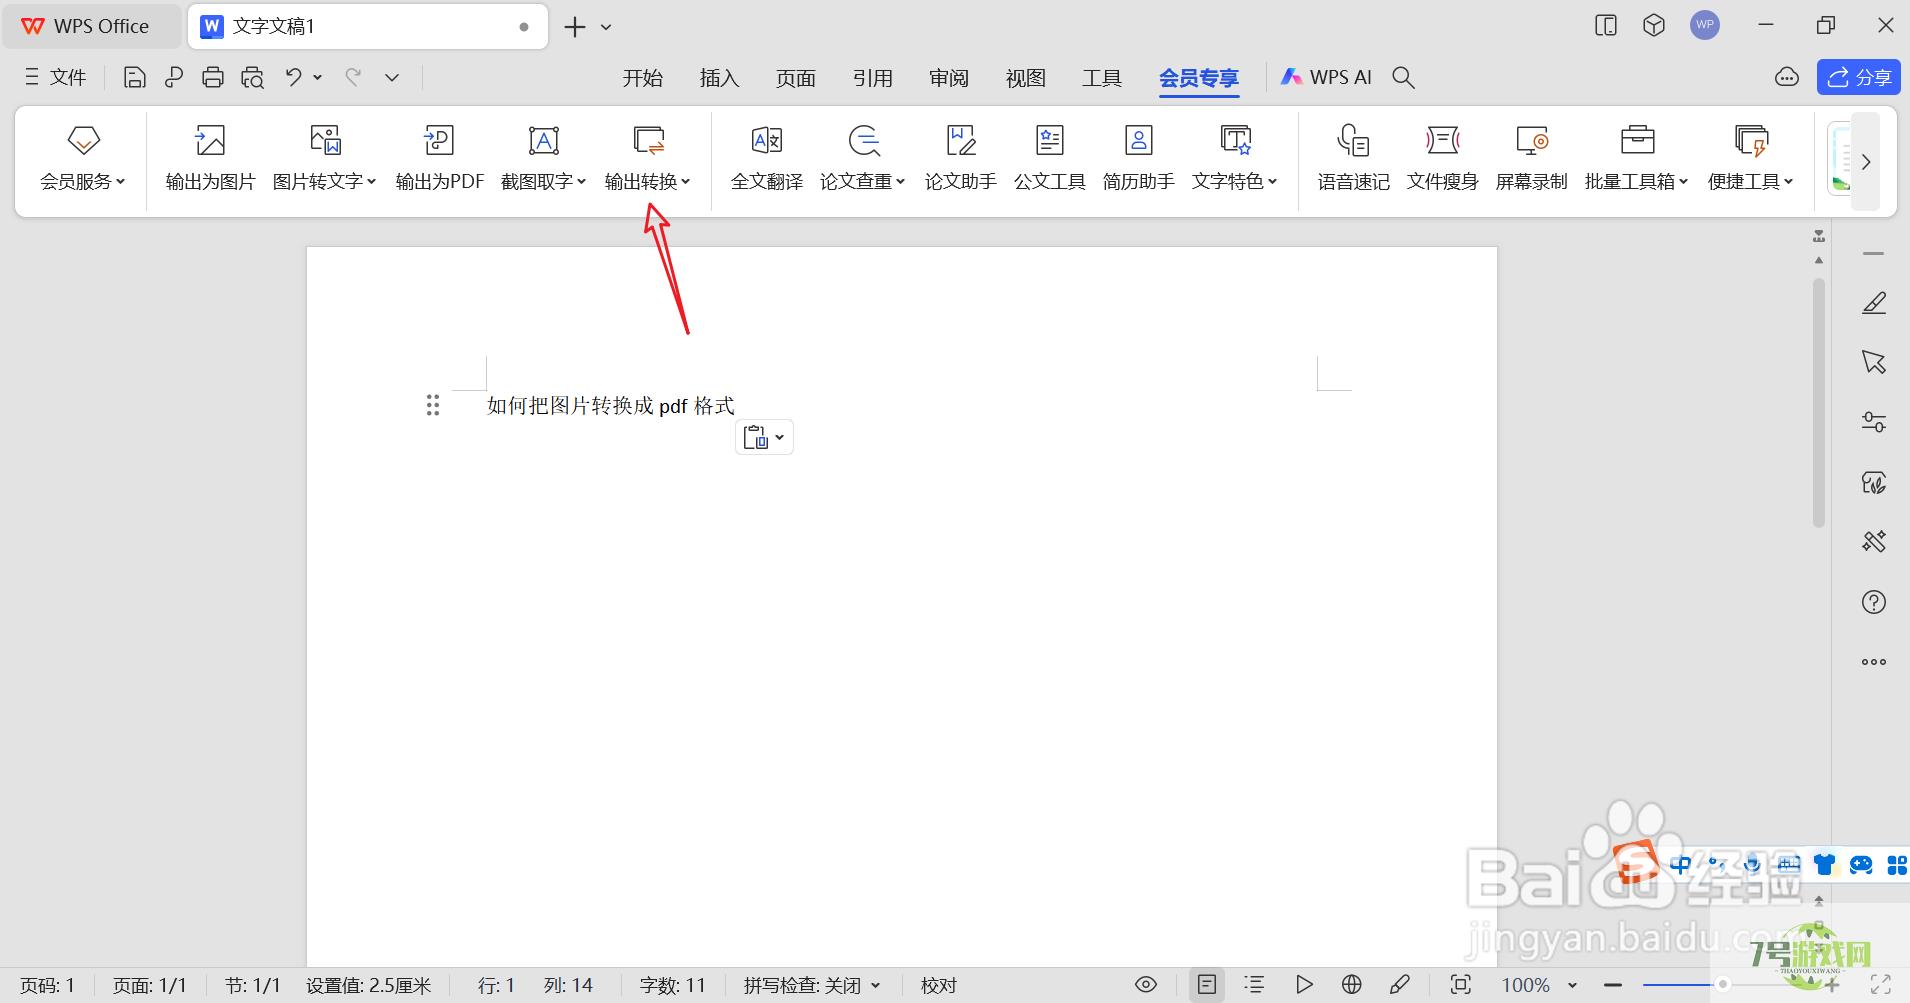This screenshot has height=1003, width=1910.
Task: Open 文件瘦身 file slimming tool
Action: pos(1442,159)
